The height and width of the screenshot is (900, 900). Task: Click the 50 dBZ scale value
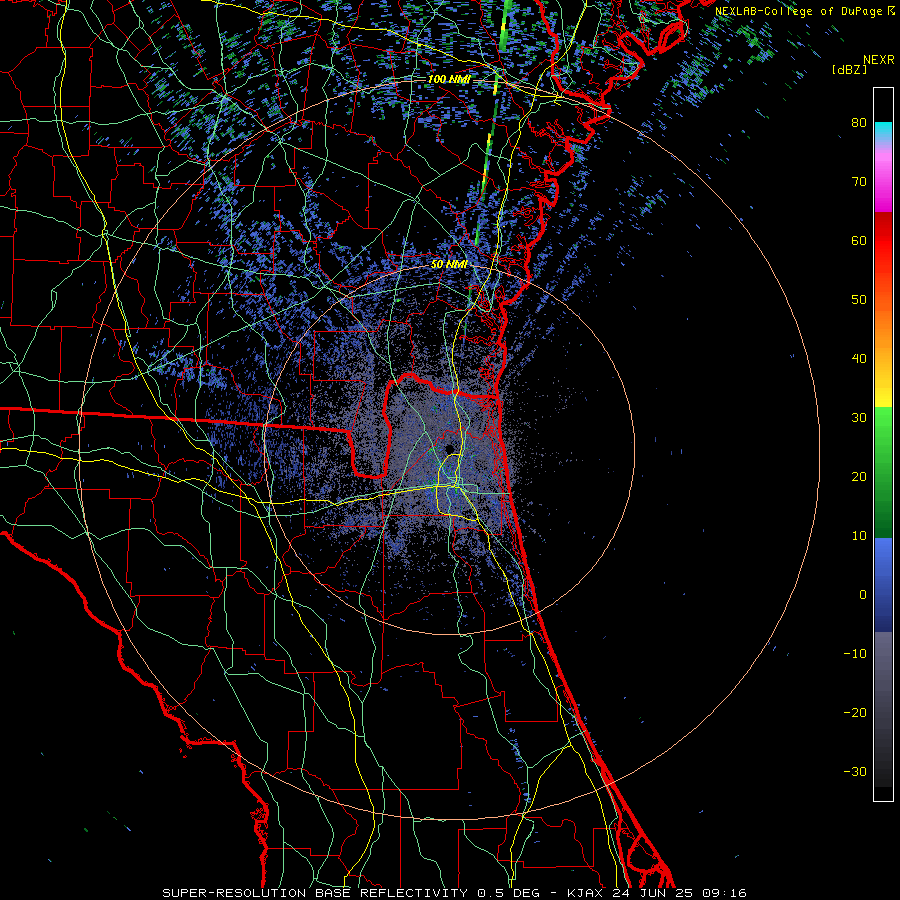point(859,300)
